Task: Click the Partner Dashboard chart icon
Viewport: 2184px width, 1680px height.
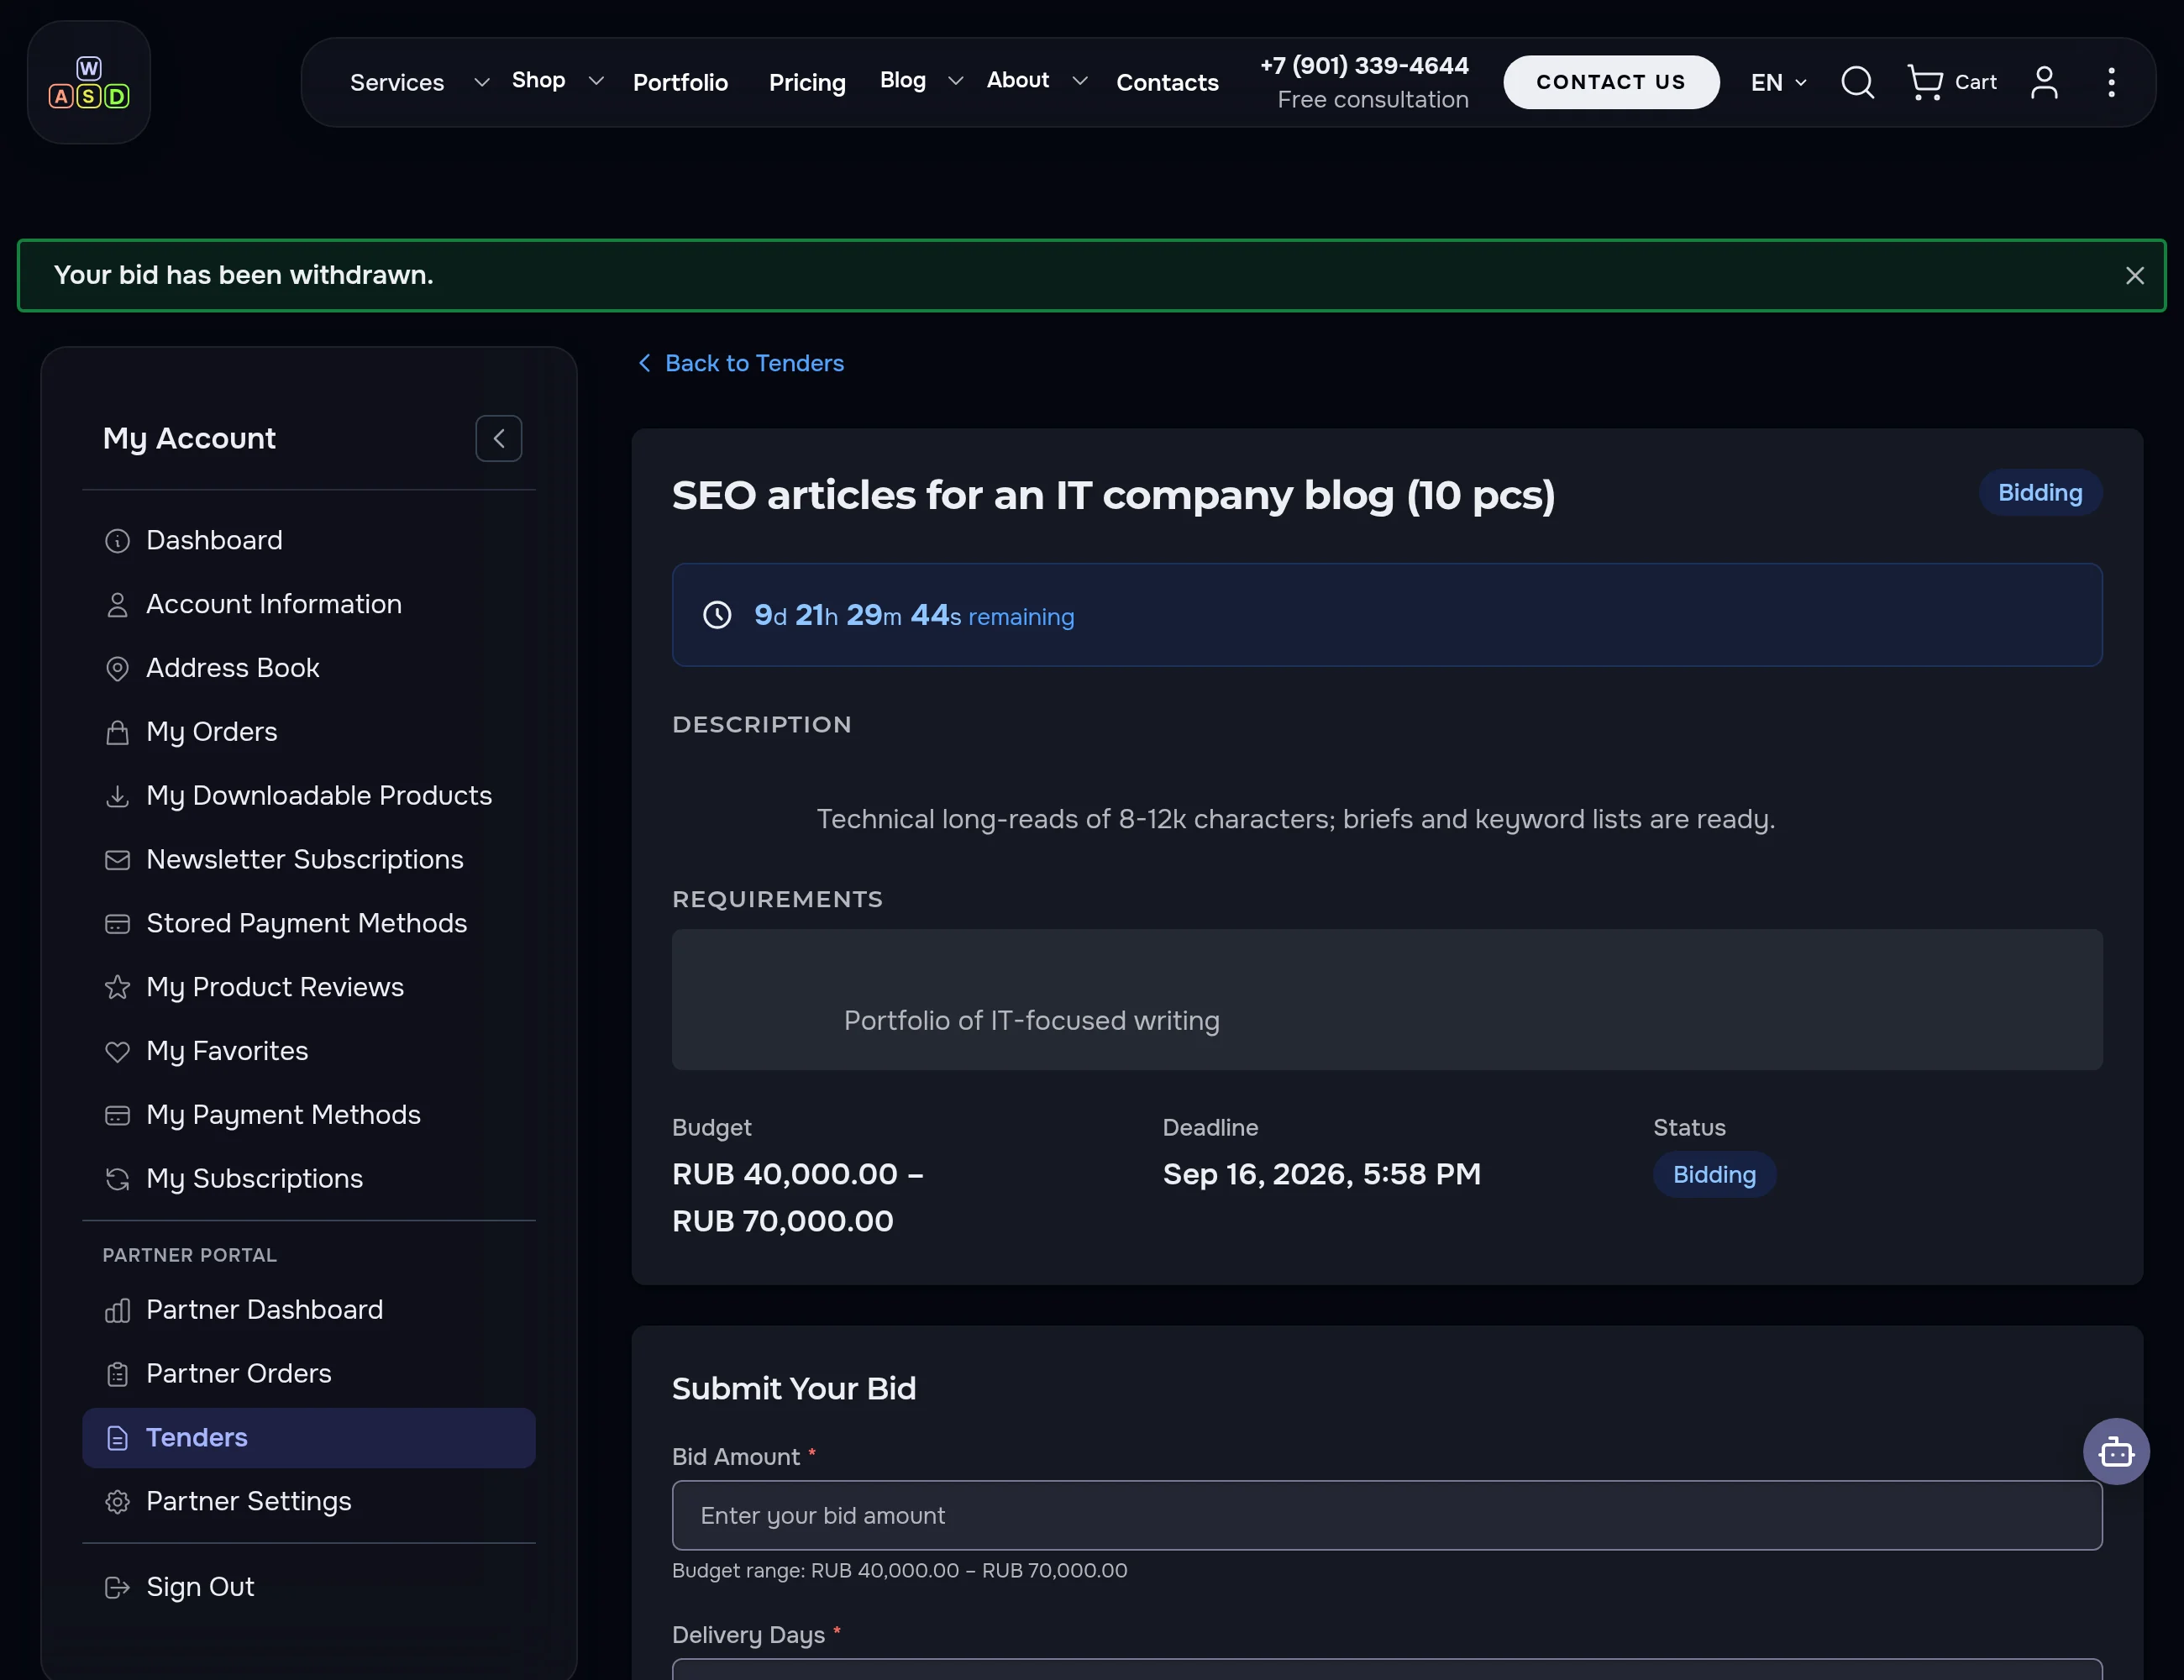Action: tap(117, 1310)
